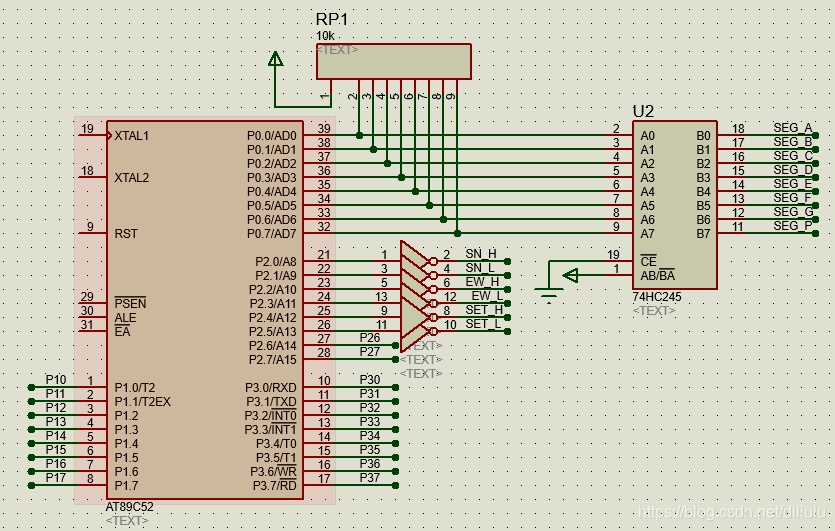Click the EA pin name
The image size is (835, 531).
(122, 331)
